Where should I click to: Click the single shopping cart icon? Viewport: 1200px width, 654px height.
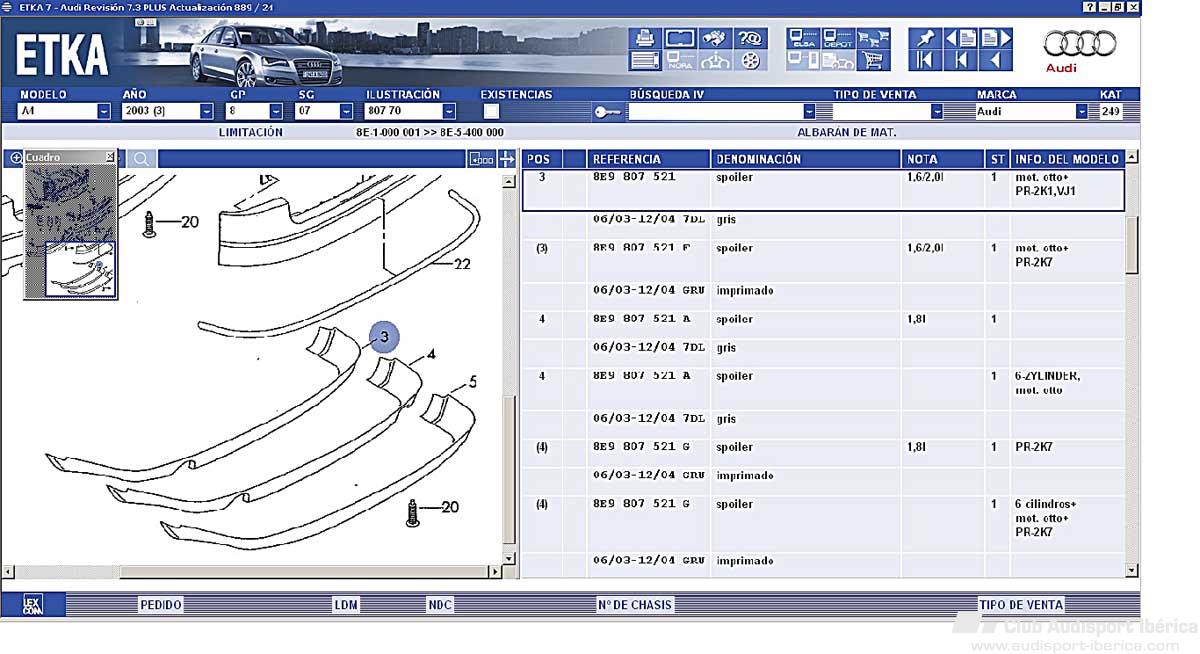[873, 61]
